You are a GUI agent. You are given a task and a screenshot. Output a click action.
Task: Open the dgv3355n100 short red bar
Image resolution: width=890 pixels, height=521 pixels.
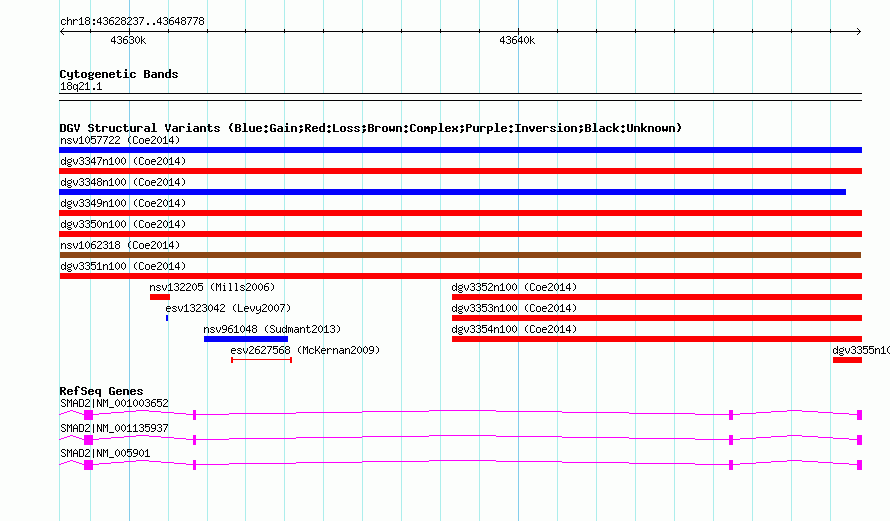847,360
